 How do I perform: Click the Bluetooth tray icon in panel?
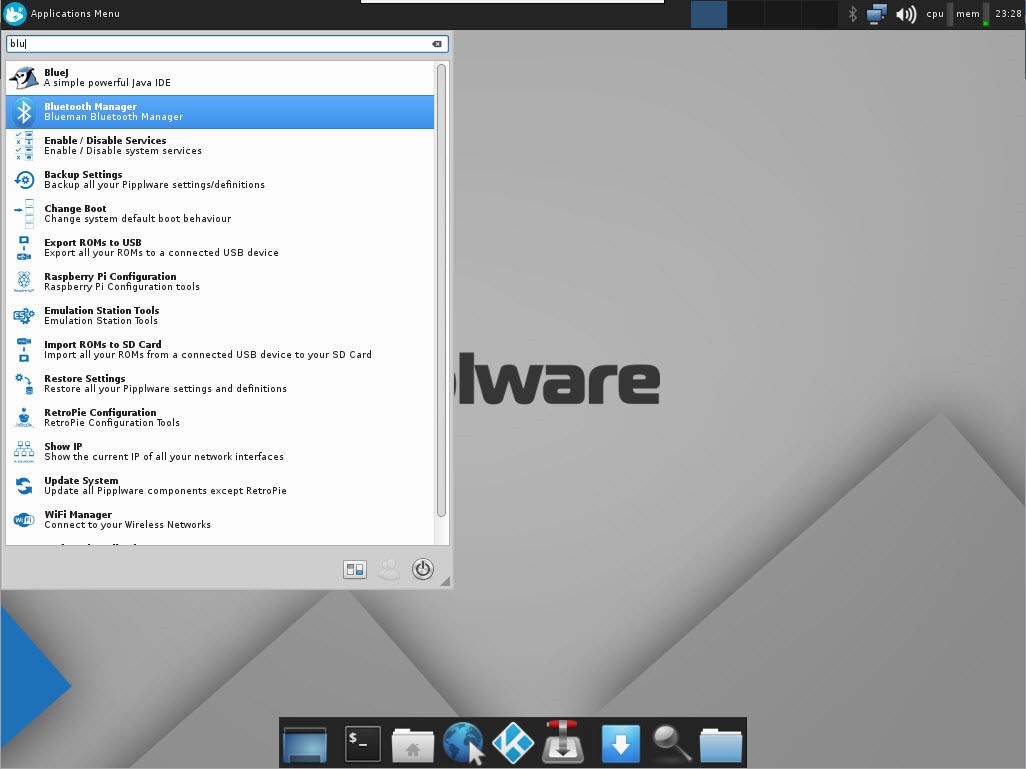coord(853,14)
